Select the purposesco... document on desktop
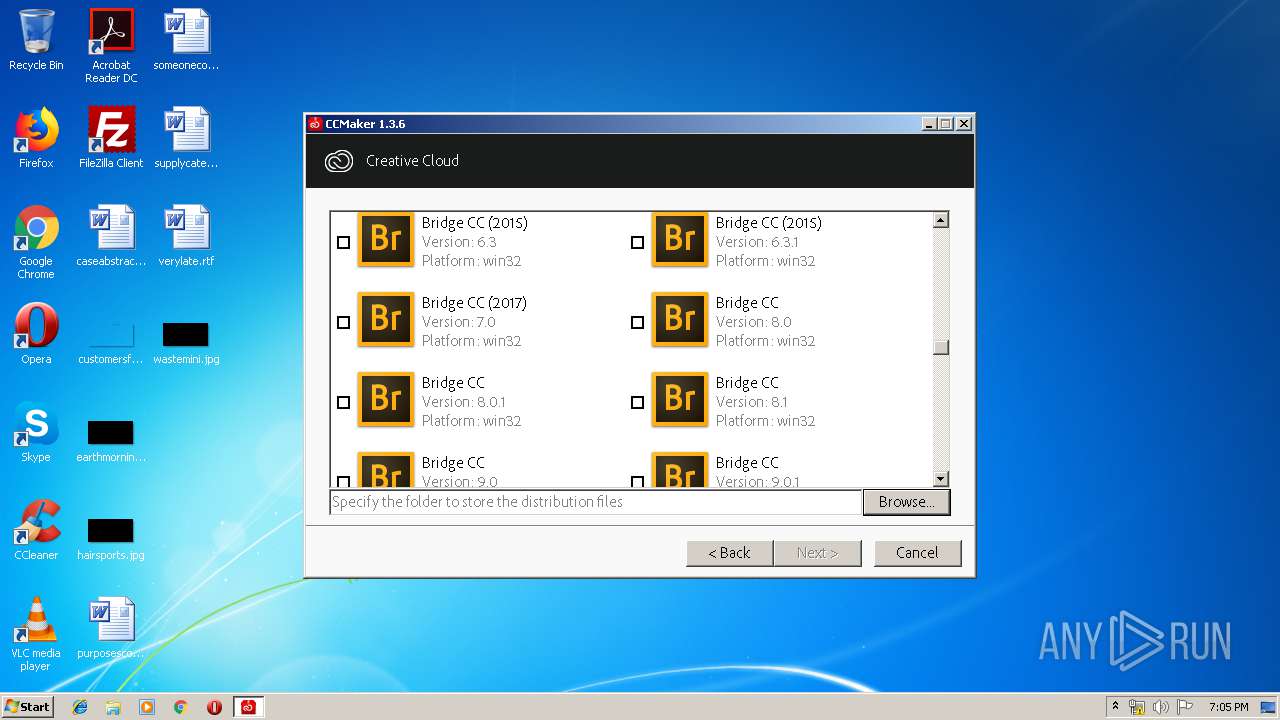Viewport: 1280px width, 720px height. pos(111,628)
